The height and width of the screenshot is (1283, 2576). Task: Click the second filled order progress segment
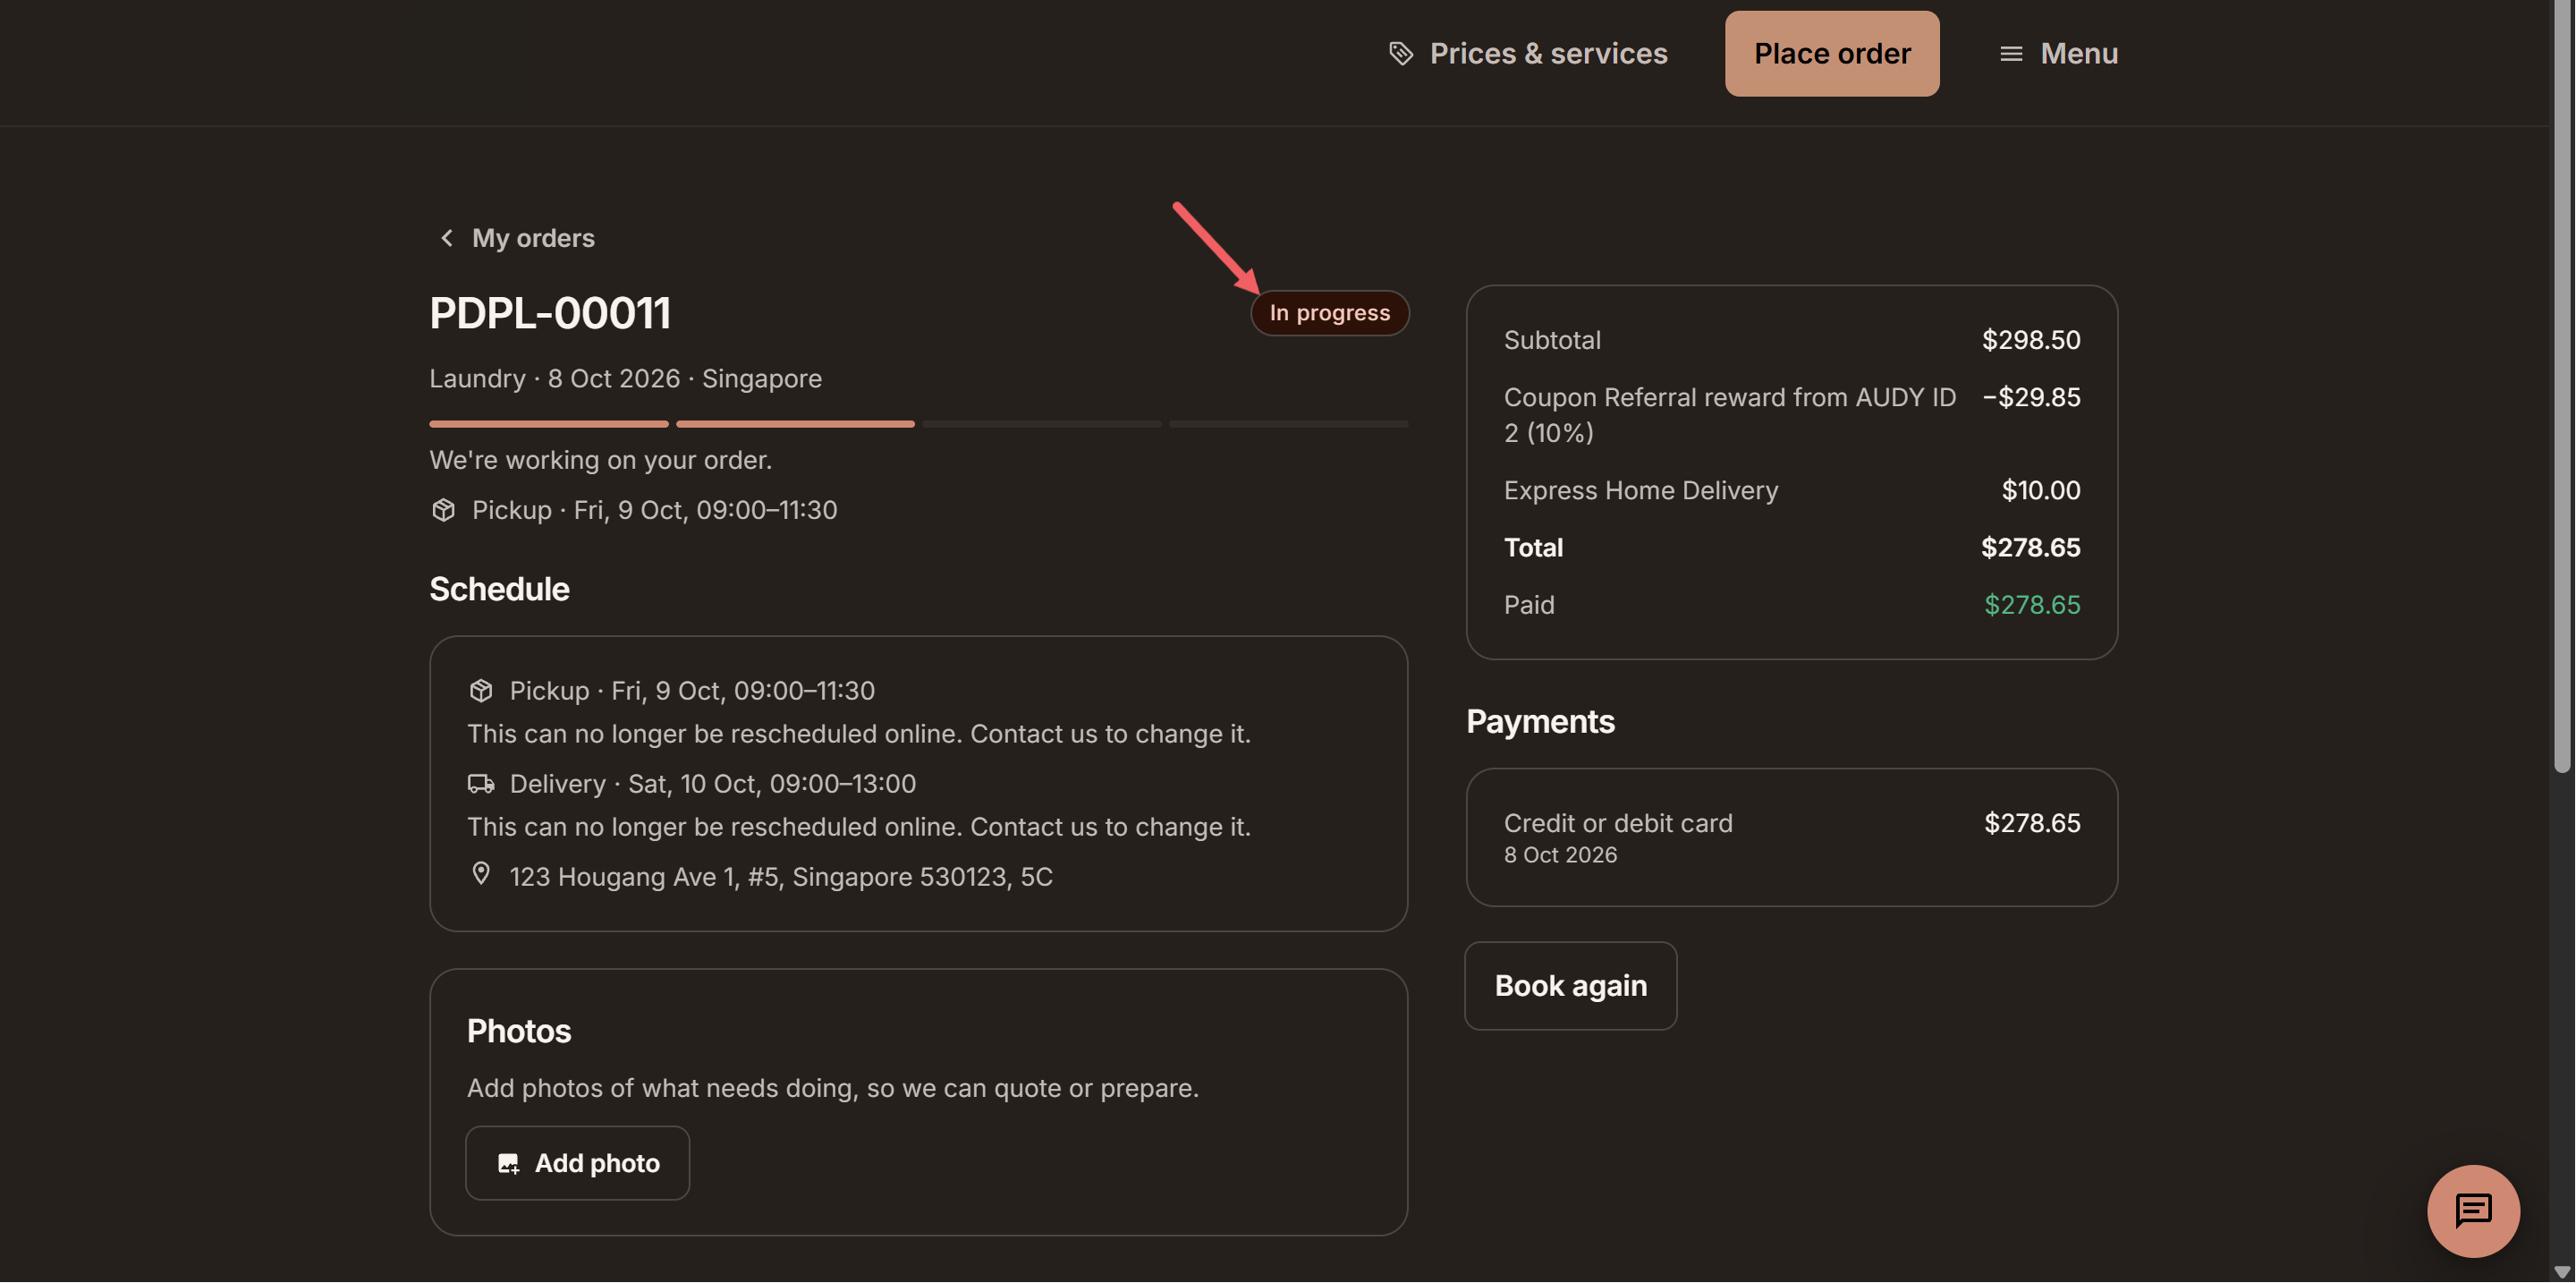[795, 424]
